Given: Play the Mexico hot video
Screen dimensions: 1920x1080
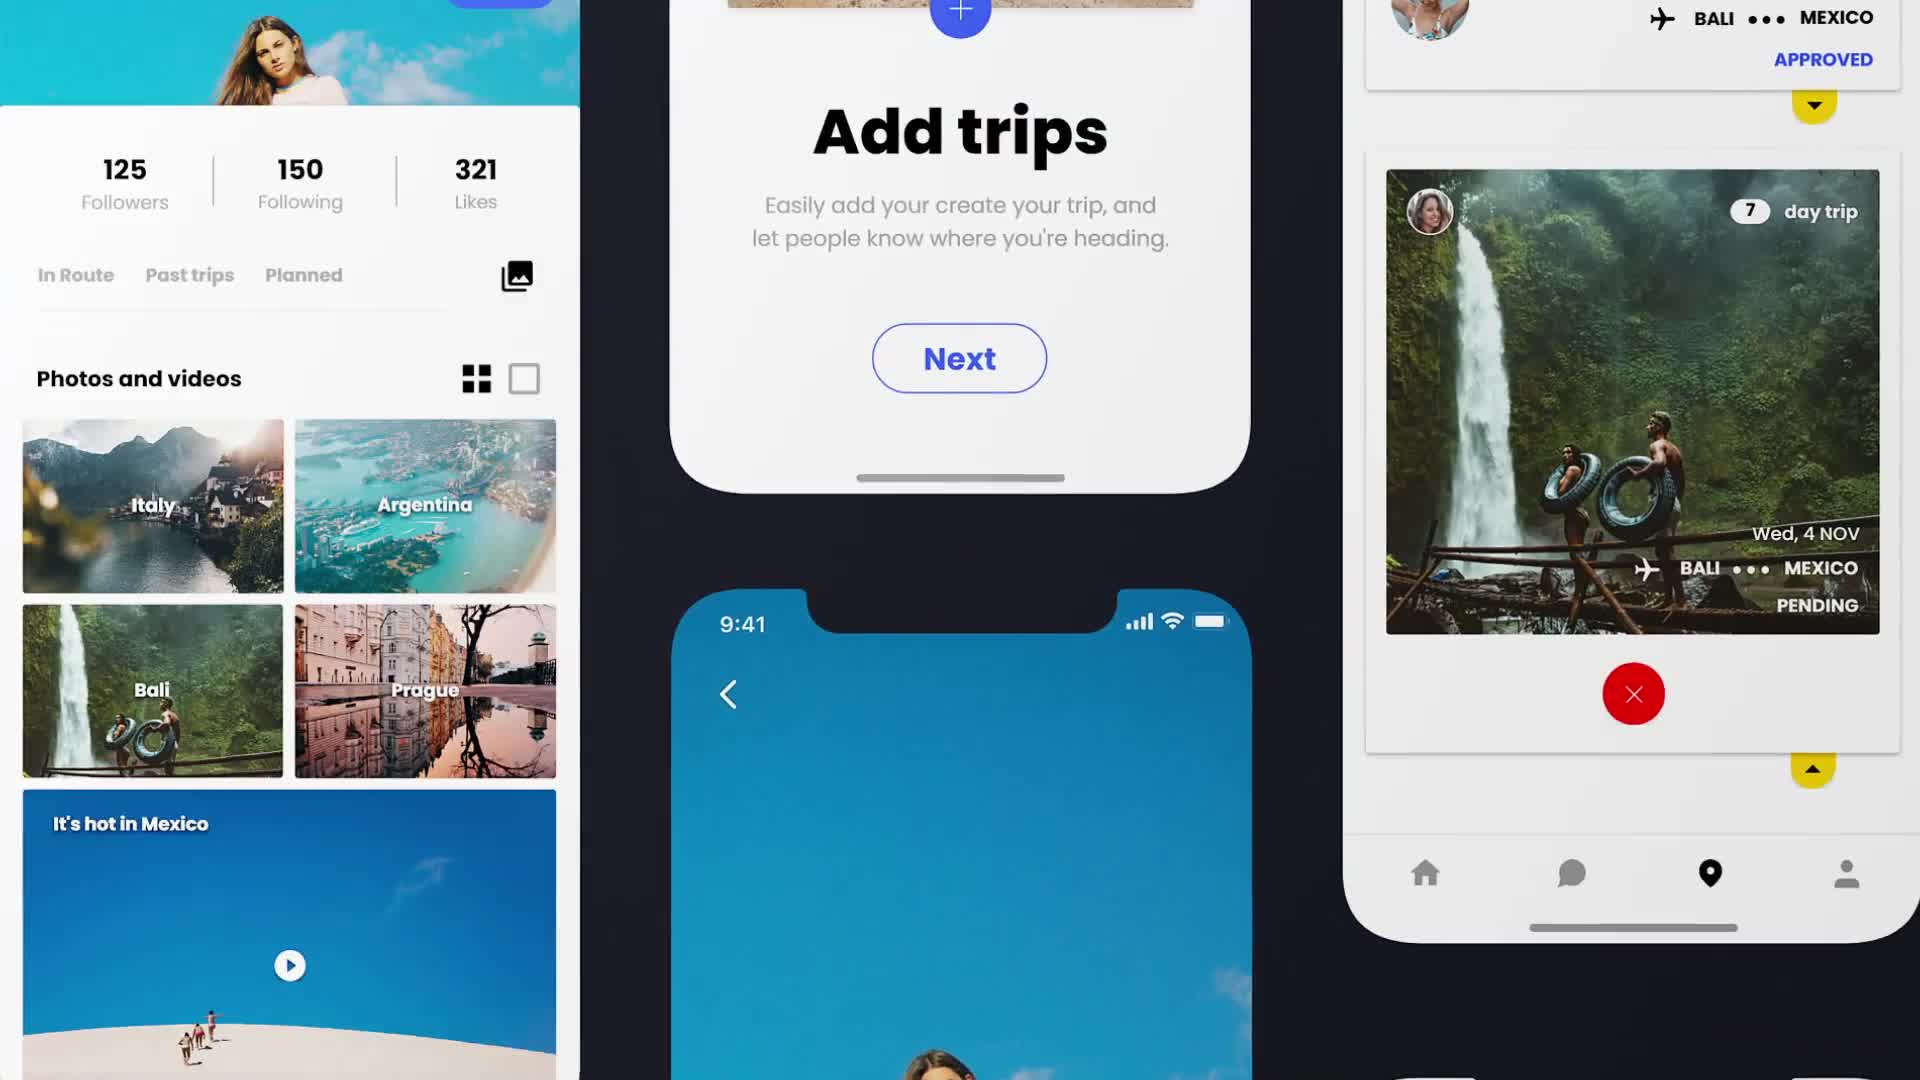Looking at the screenshot, I should [289, 964].
